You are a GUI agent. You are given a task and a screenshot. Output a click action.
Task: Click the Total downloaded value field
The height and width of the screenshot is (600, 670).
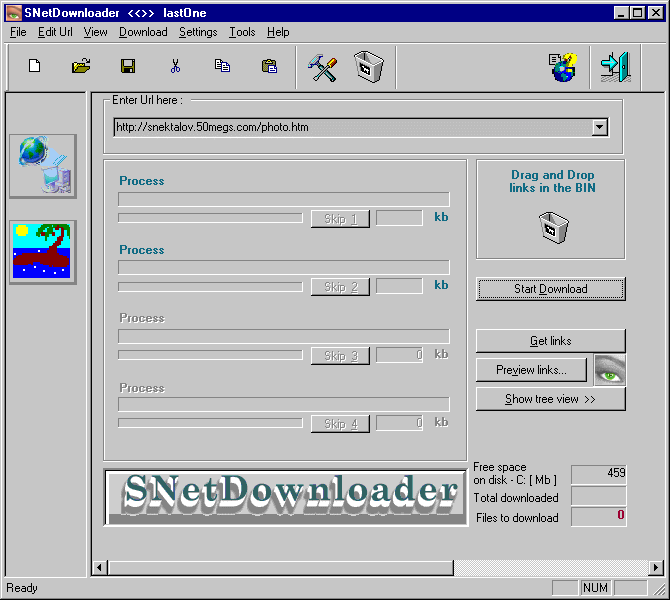(x=599, y=495)
